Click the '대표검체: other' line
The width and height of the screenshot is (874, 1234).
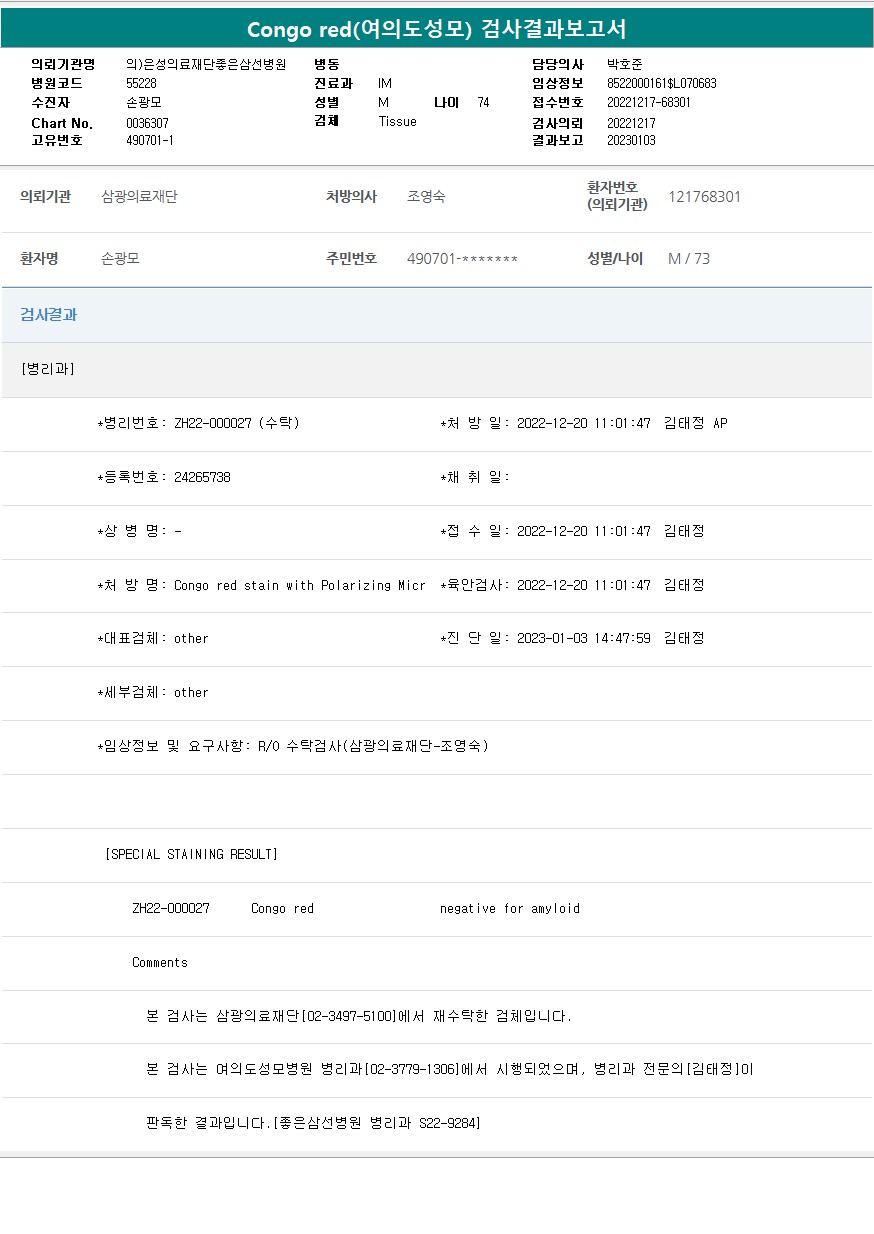(x=153, y=638)
